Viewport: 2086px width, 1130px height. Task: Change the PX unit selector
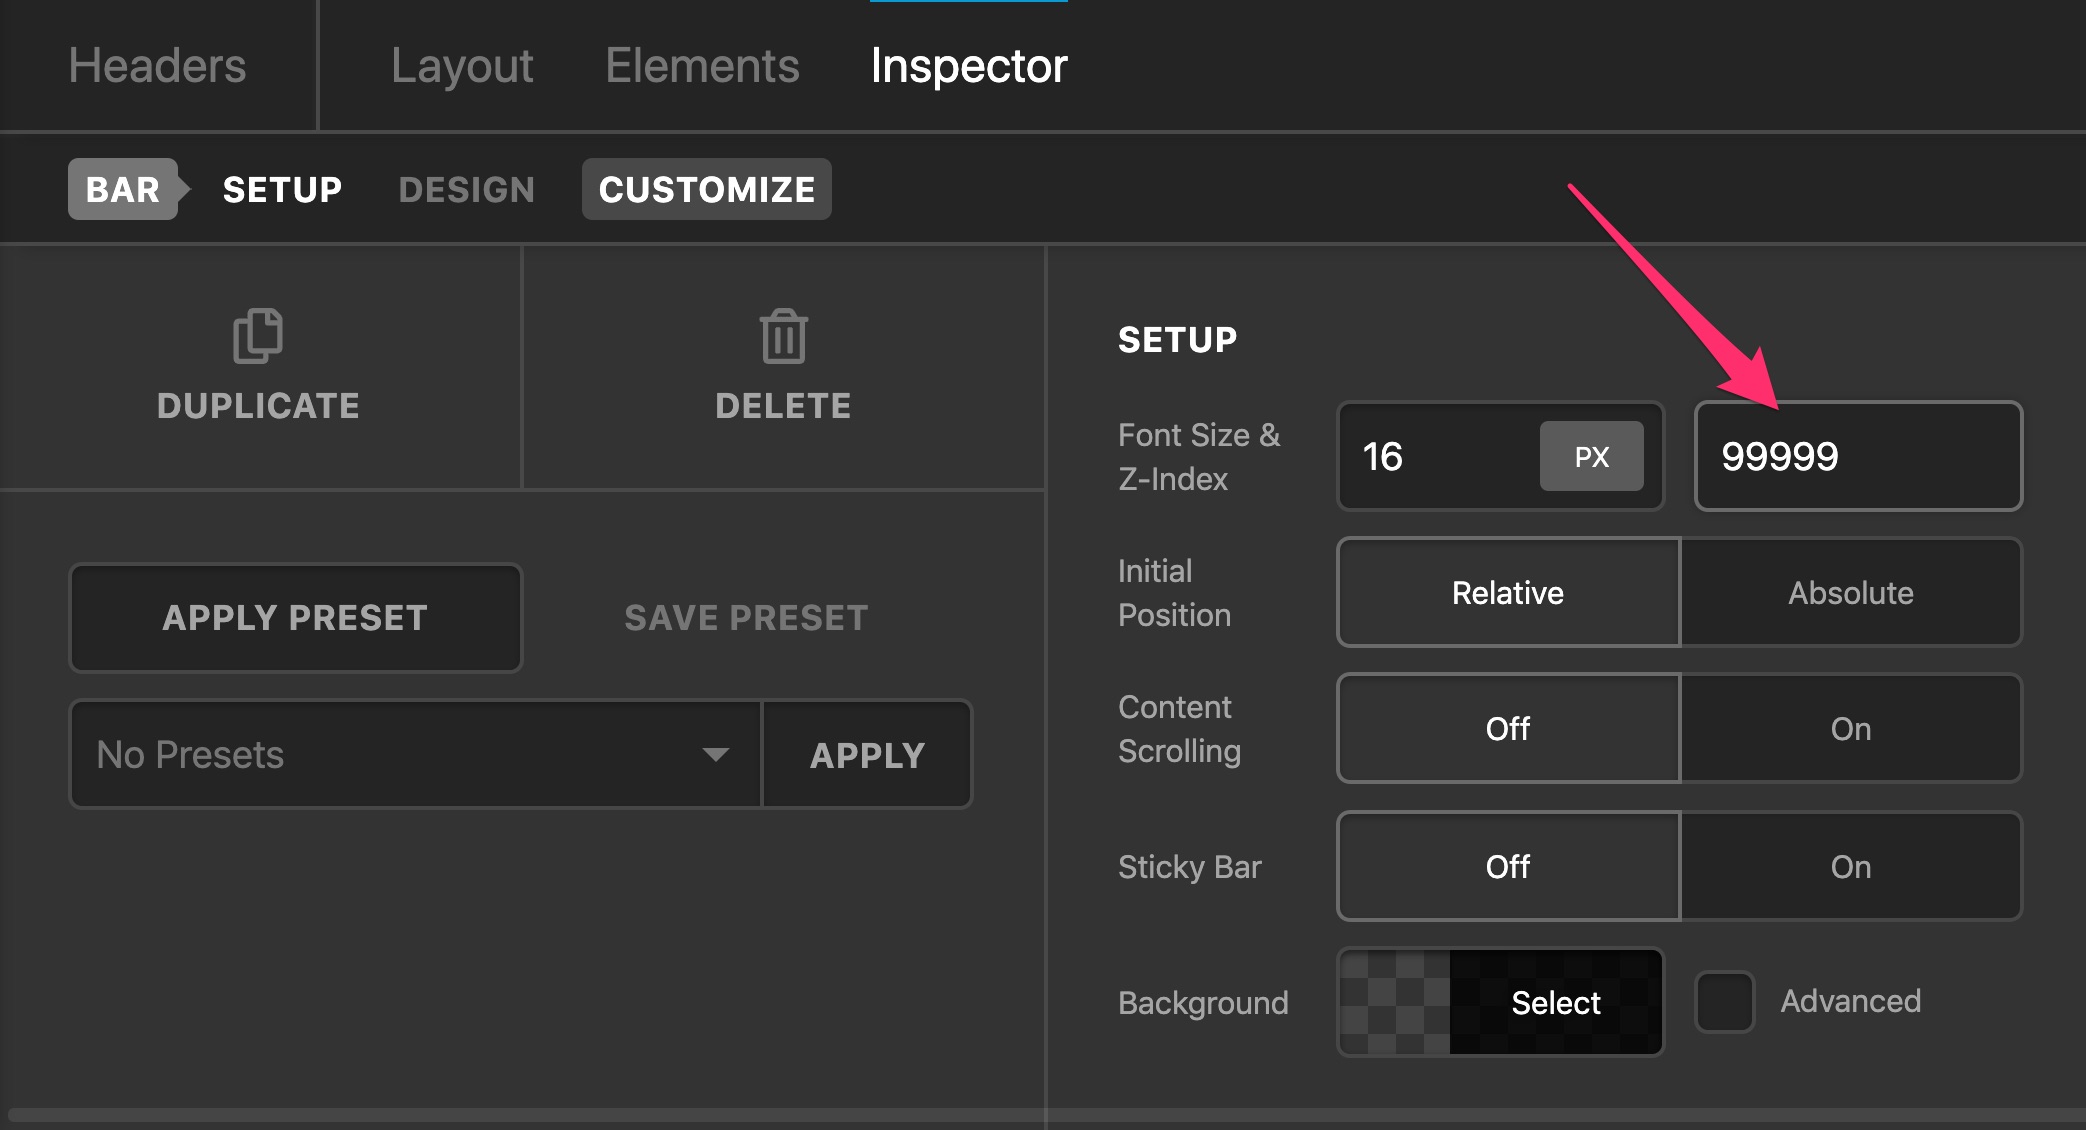pos(1591,456)
